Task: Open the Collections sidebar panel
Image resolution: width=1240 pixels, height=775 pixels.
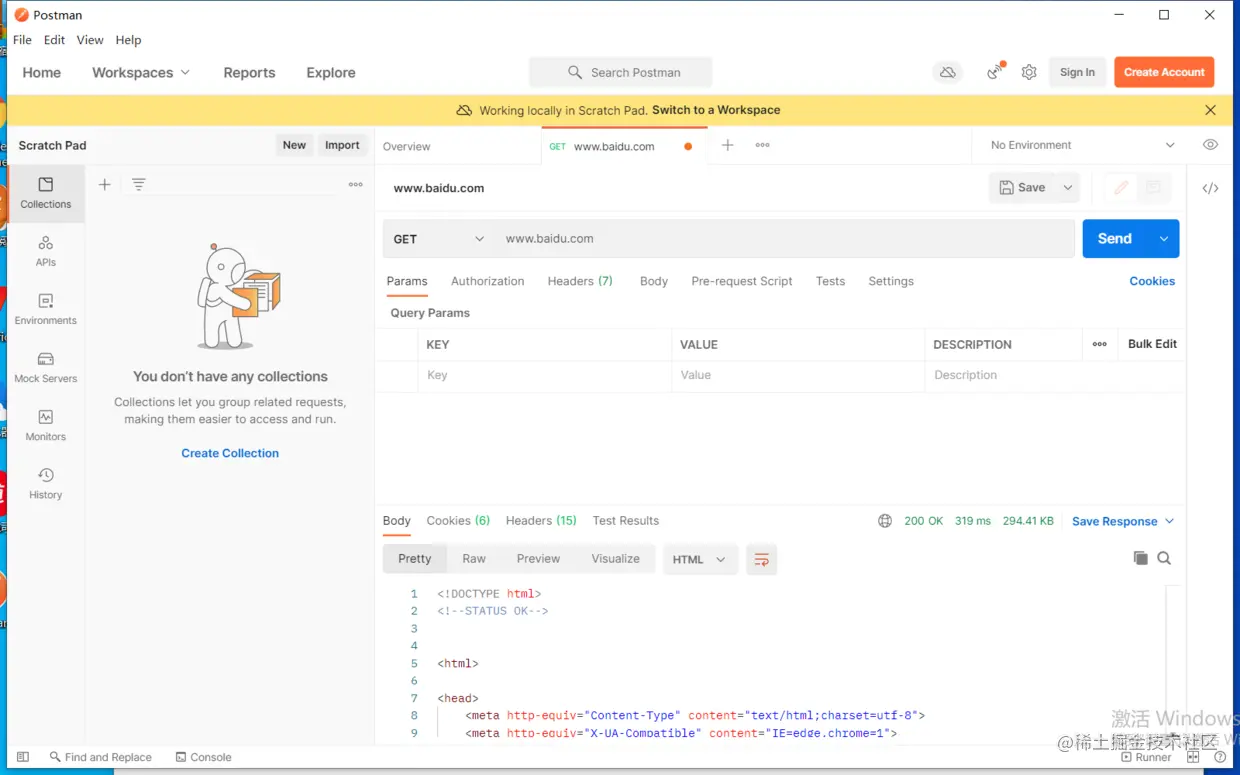Action: coord(46,193)
